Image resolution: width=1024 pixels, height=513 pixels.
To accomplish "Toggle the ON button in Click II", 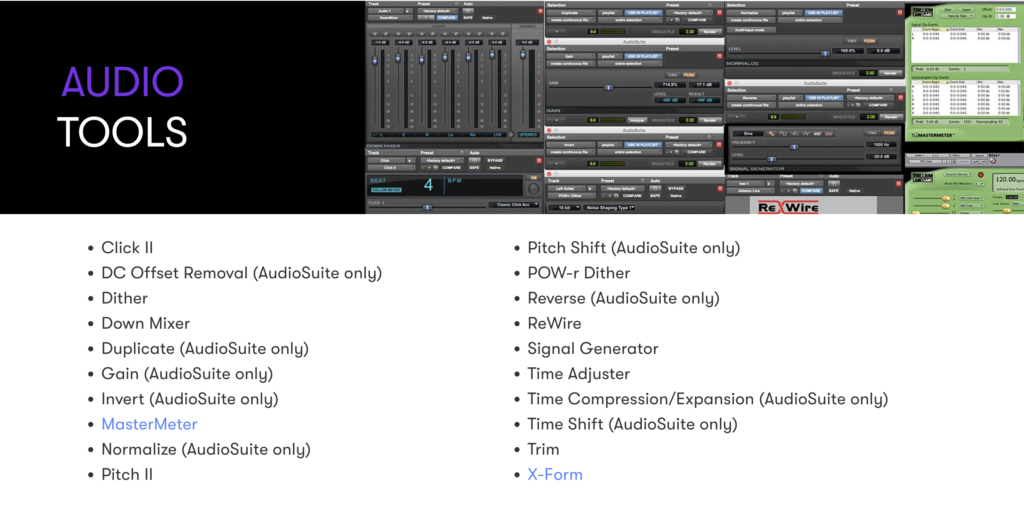I will point(534,178).
